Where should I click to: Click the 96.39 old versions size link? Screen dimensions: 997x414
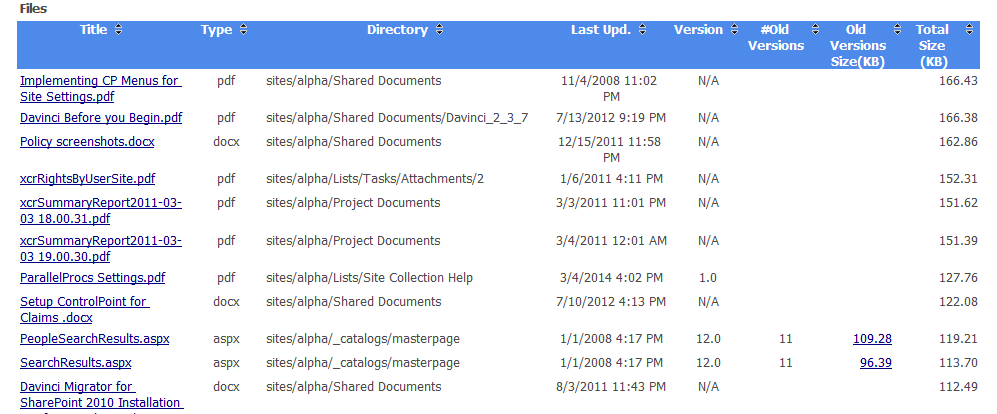(x=875, y=363)
